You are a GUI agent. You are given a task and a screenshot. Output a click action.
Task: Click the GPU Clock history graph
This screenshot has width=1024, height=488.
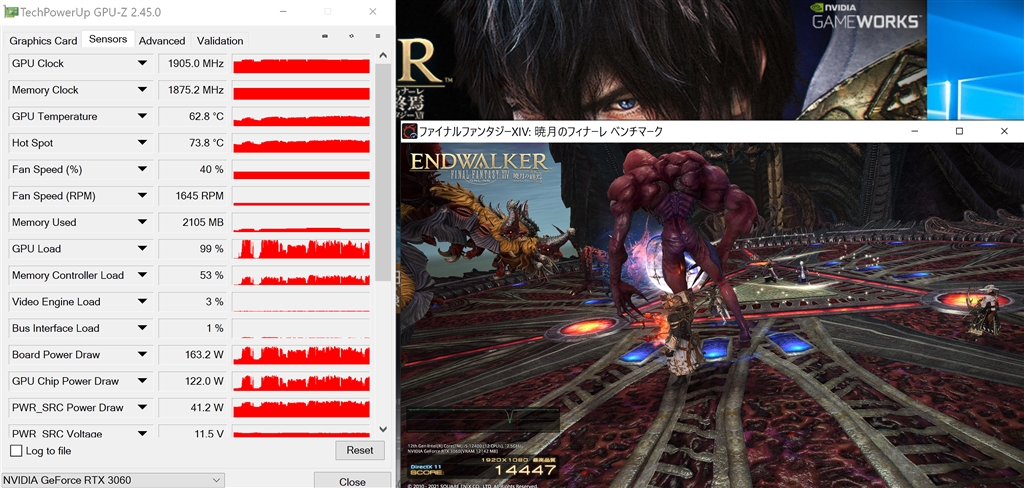click(x=301, y=63)
